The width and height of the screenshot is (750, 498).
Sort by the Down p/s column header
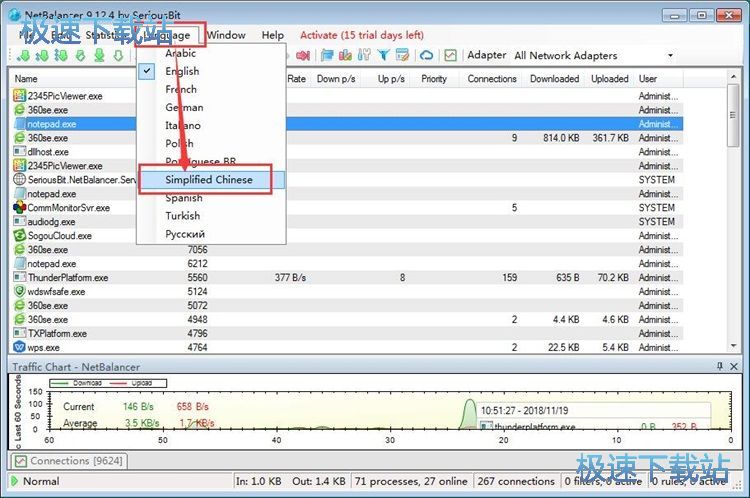pyautogui.click(x=336, y=79)
